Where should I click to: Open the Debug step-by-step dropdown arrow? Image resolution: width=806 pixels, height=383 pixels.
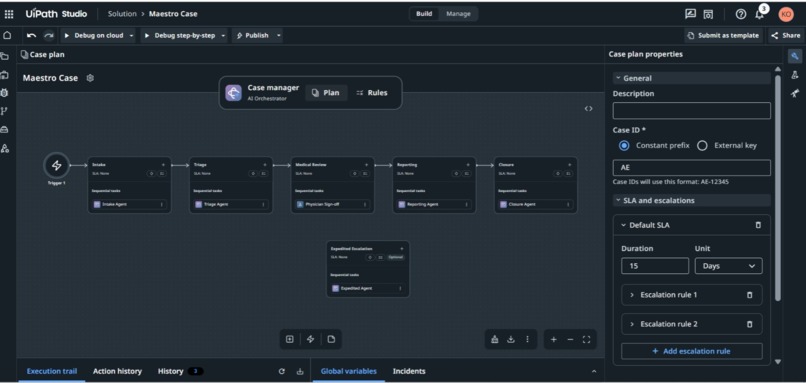point(223,35)
